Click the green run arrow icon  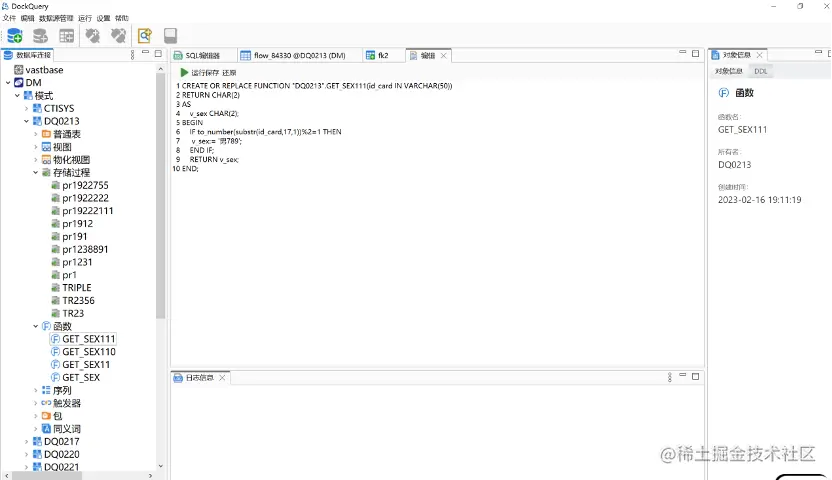pyautogui.click(x=184, y=72)
